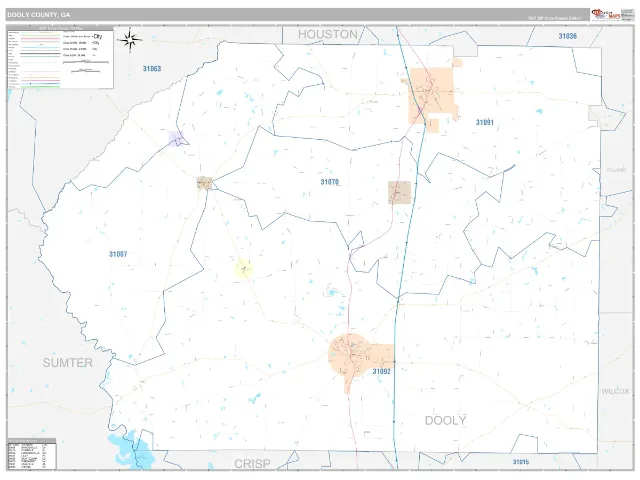This screenshot has width=640, height=480.
Task: Select the SUMTER county label
Action: tap(68, 363)
